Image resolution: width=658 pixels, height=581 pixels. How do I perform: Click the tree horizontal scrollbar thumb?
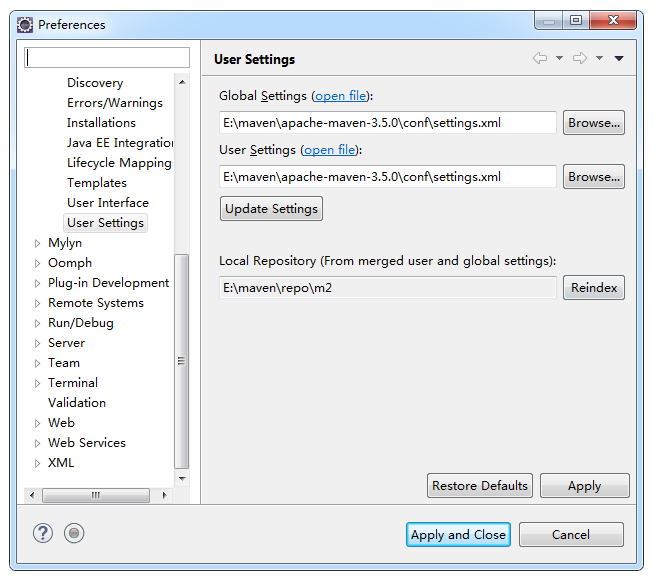point(96,495)
